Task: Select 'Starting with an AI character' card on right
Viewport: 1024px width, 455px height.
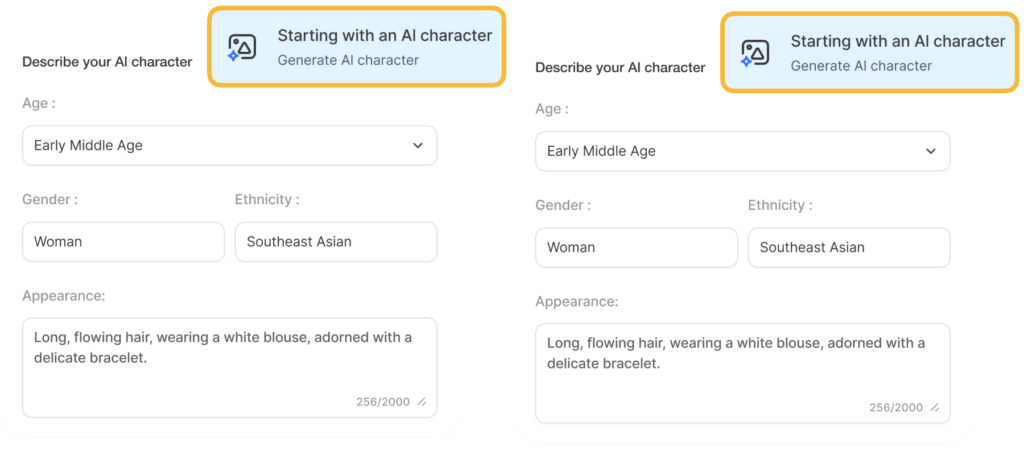Action: [870, 53]
